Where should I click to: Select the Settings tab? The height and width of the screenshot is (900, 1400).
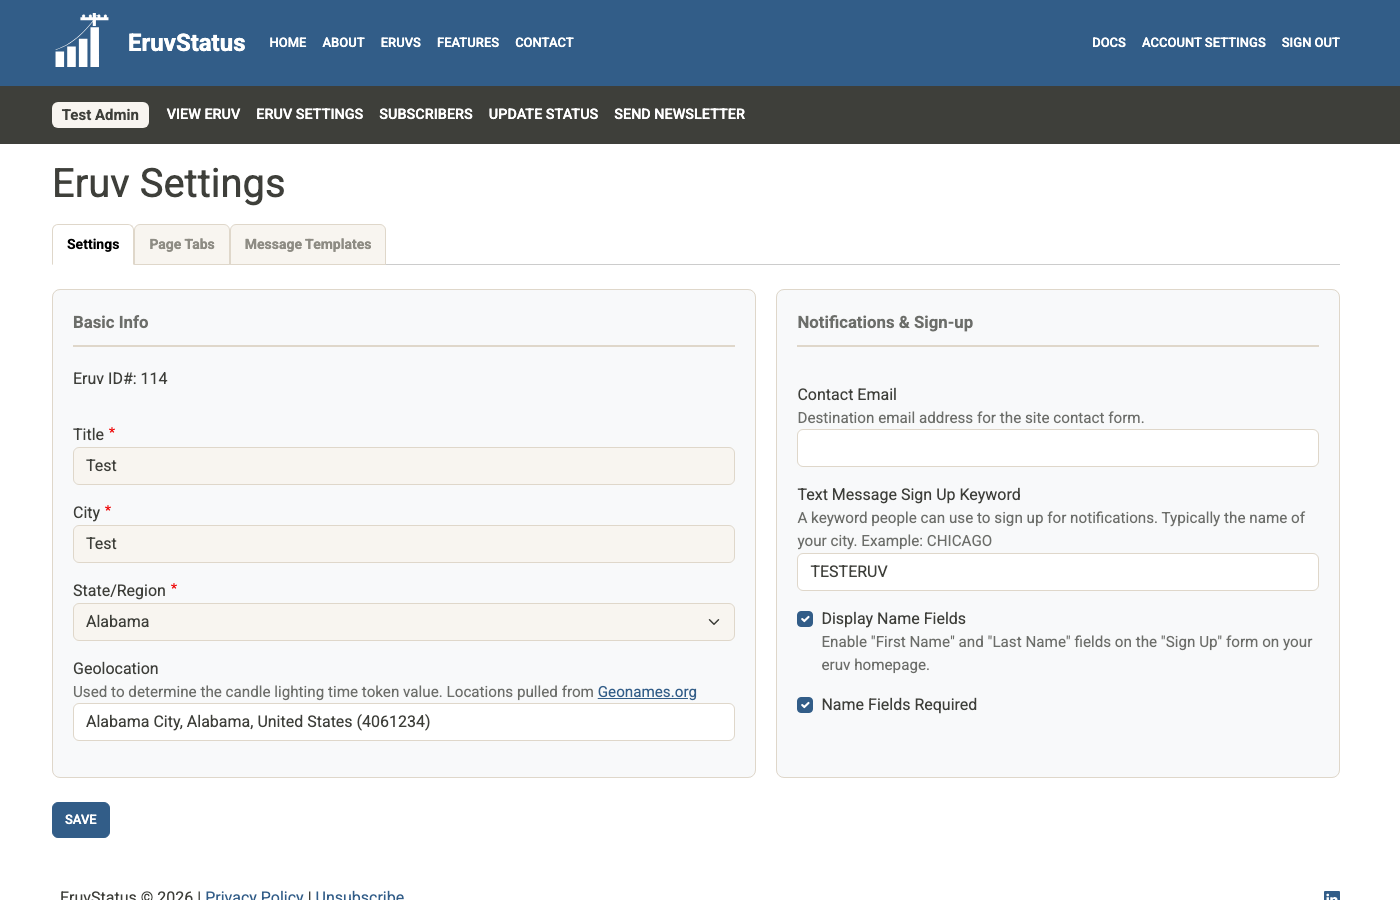(x=92, y=244)
